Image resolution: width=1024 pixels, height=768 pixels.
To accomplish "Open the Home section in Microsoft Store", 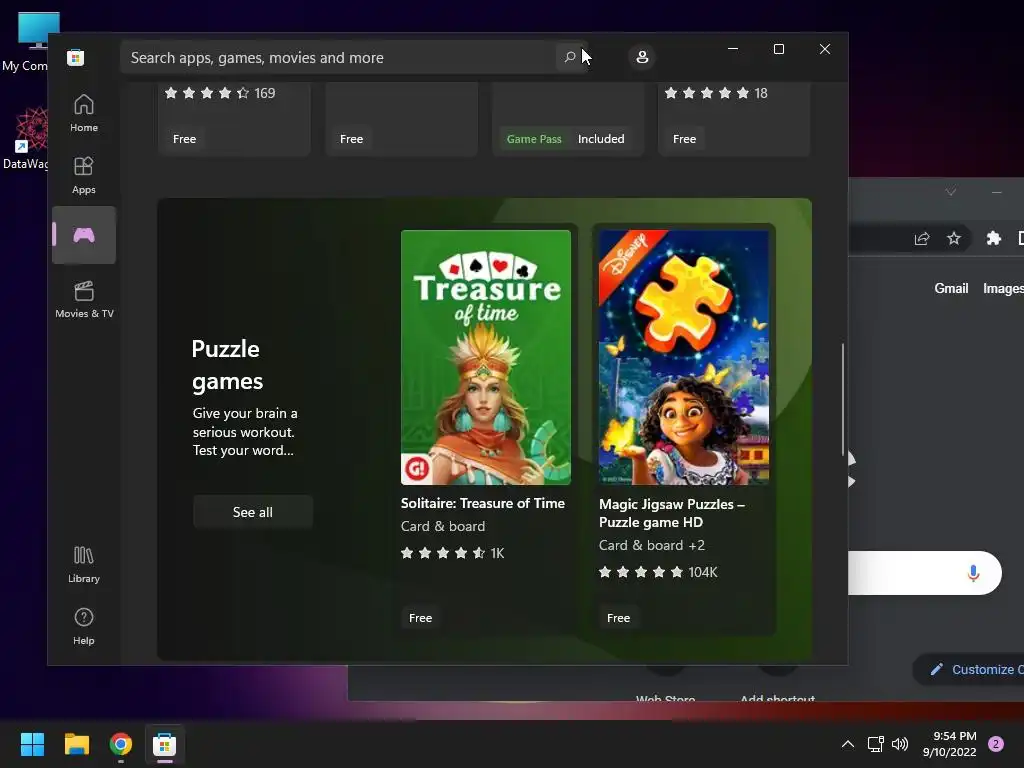I will pyautogui.click(x=84, y=113).
